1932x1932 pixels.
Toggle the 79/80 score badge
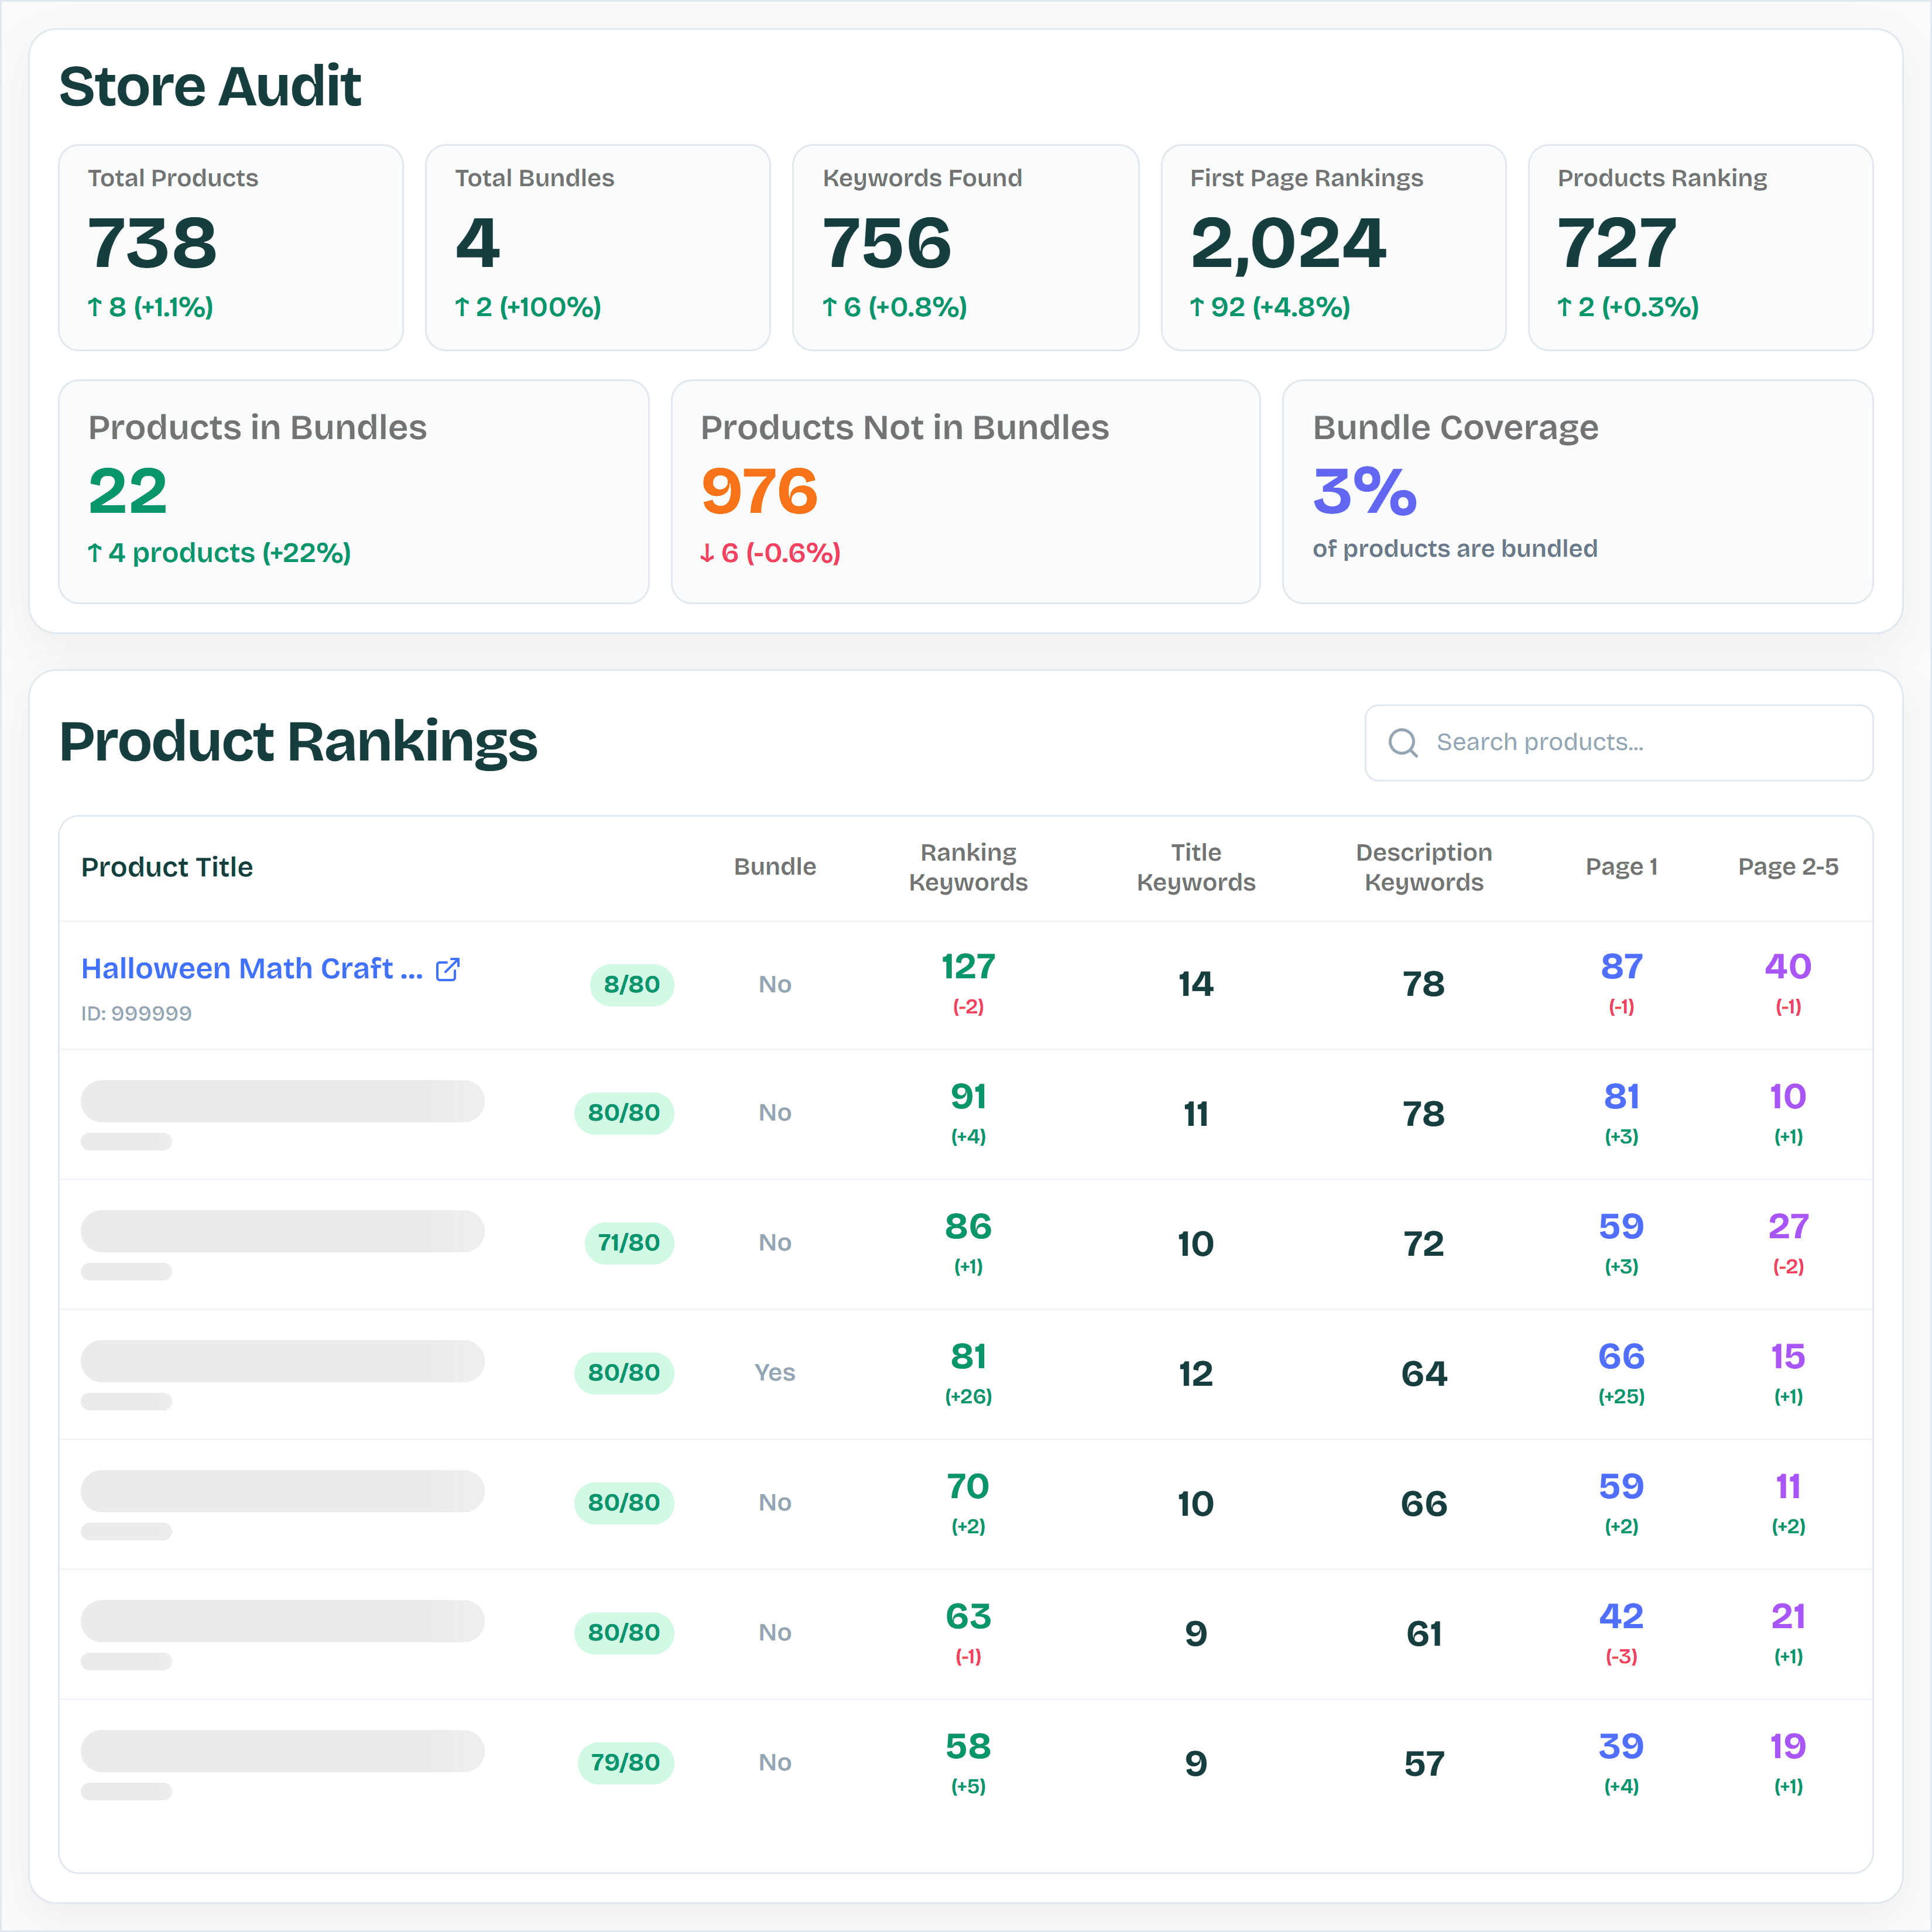[x=626, y=1762]
